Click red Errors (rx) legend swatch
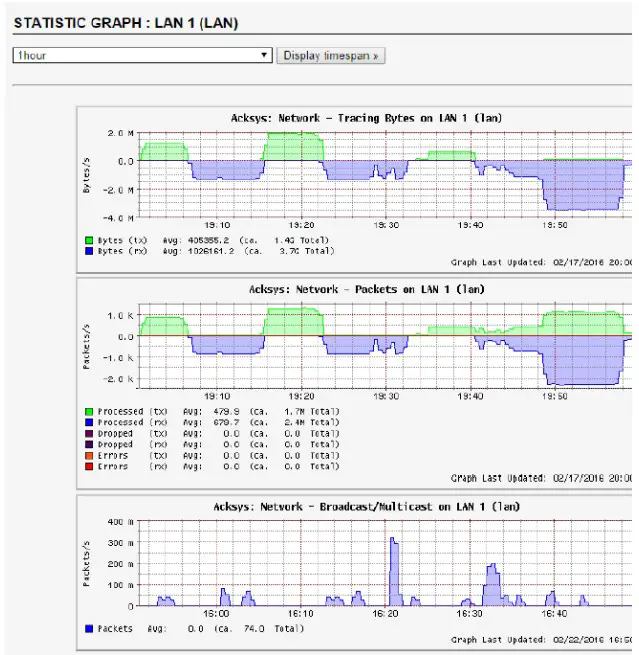This screenshot has height=655, width=639. click(89, 466)
